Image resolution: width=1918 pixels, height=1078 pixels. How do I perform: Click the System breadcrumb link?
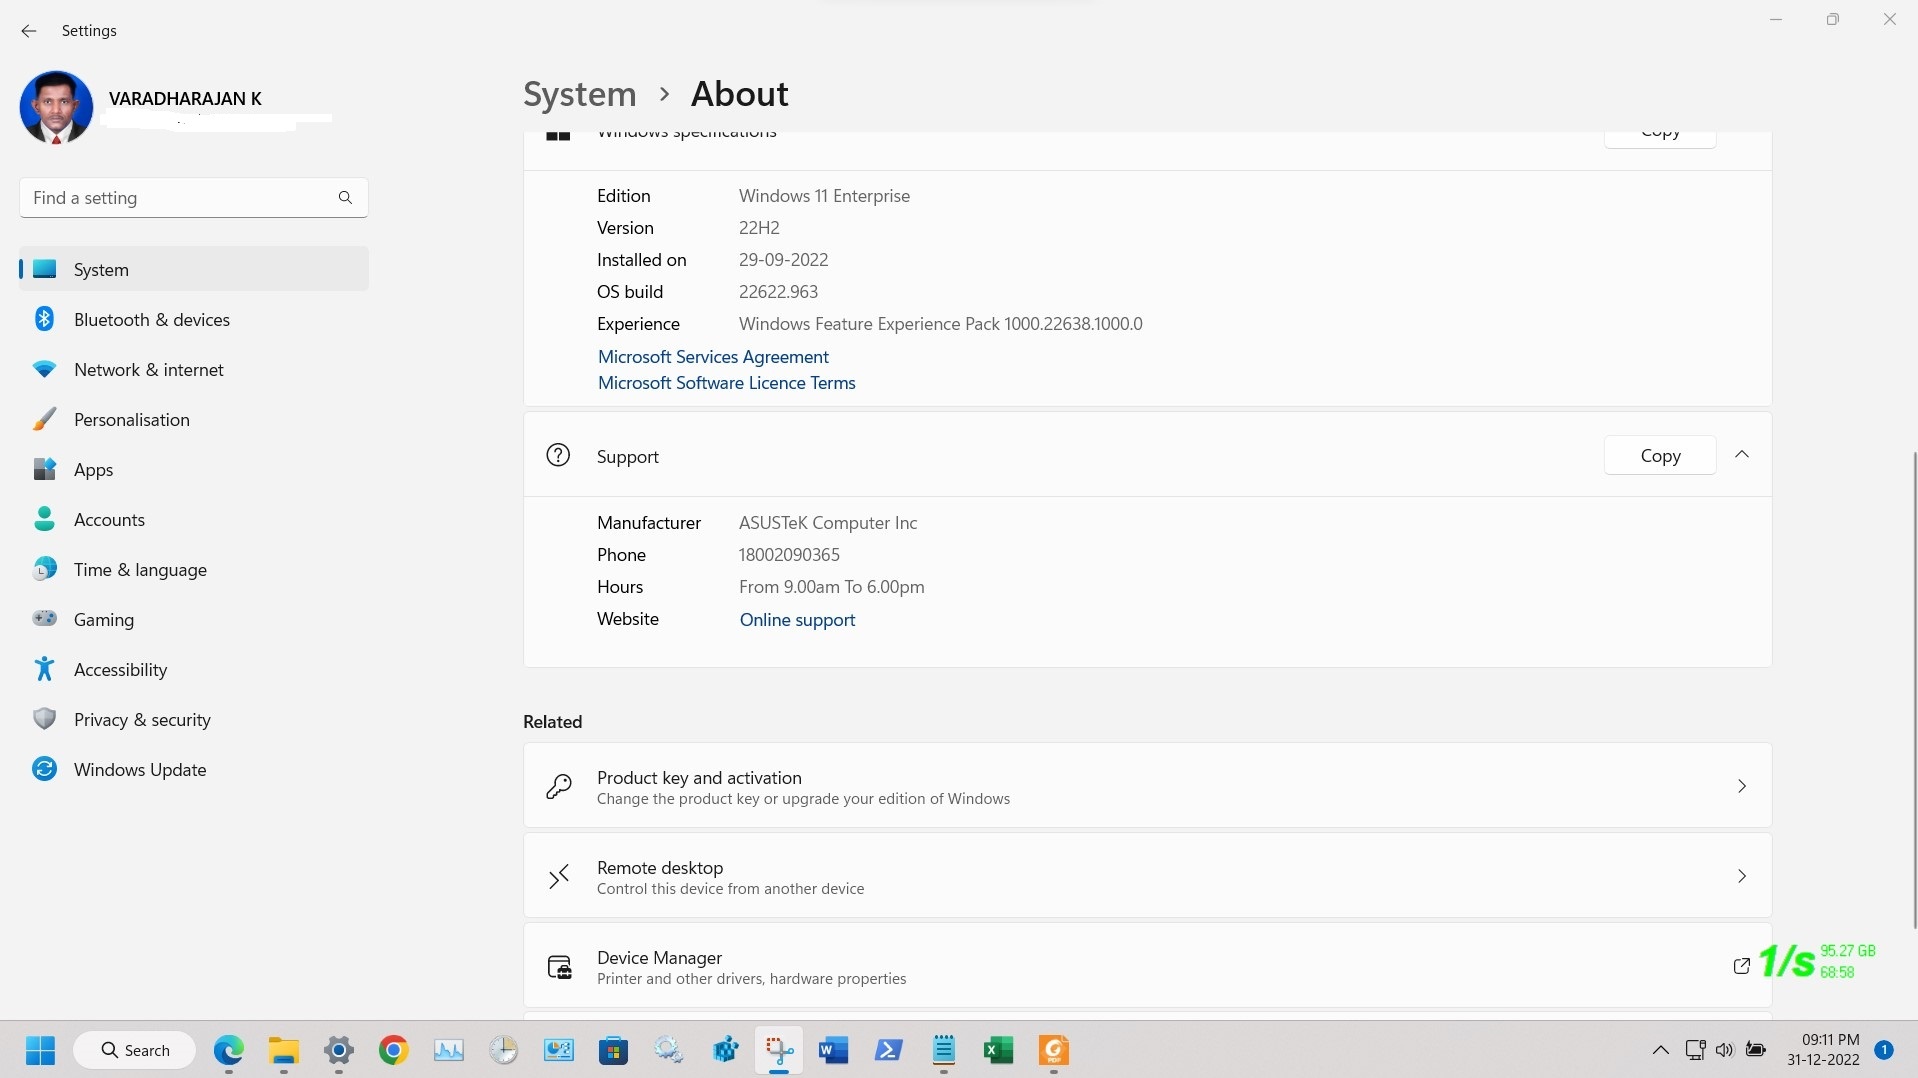(580, 94)
